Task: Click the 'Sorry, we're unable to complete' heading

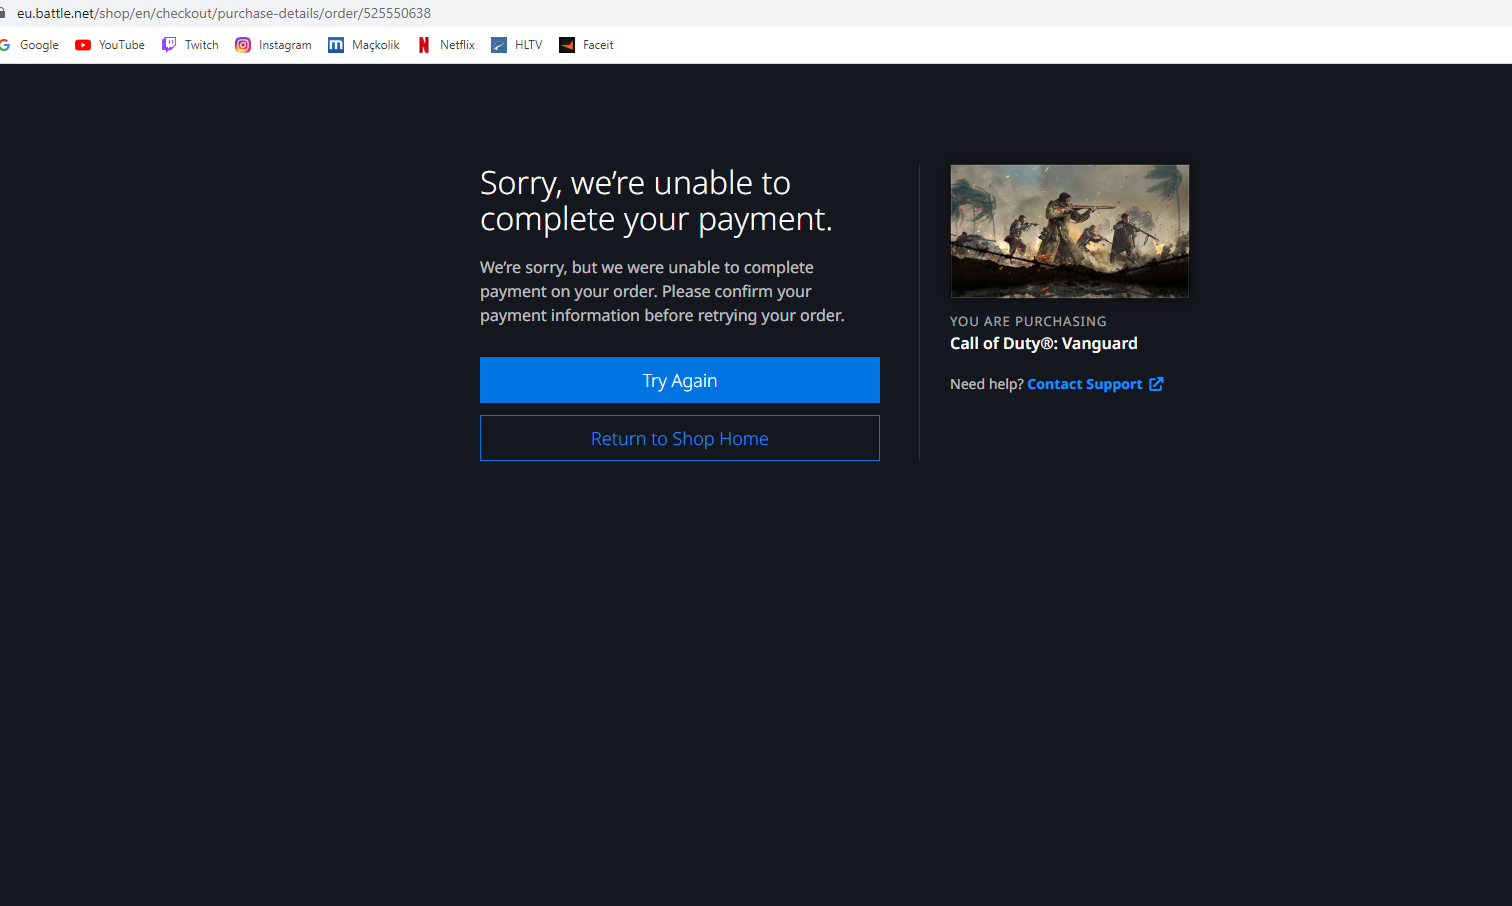Action: [656, 201]
